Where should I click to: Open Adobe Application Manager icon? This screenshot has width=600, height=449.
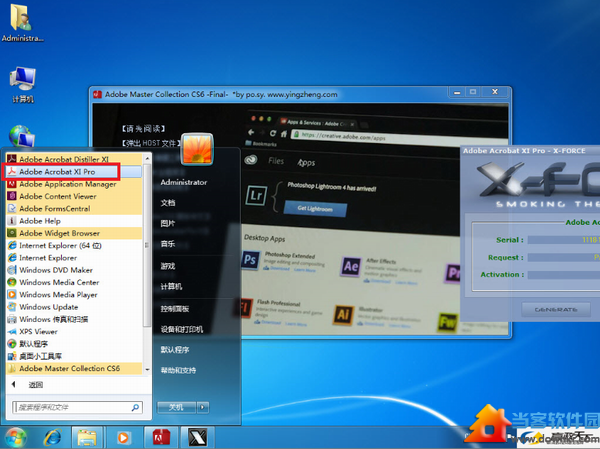[x=12, y=184]
